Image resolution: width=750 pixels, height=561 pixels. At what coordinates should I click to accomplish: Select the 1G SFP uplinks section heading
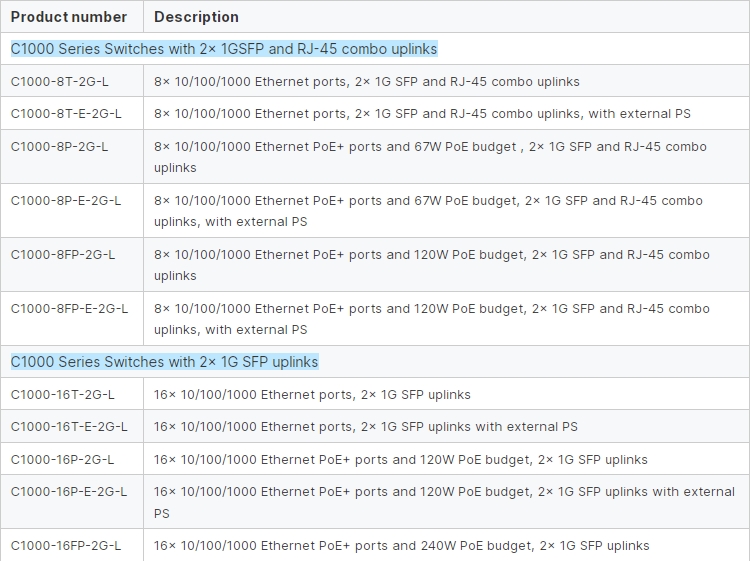(x=164, y=362)
